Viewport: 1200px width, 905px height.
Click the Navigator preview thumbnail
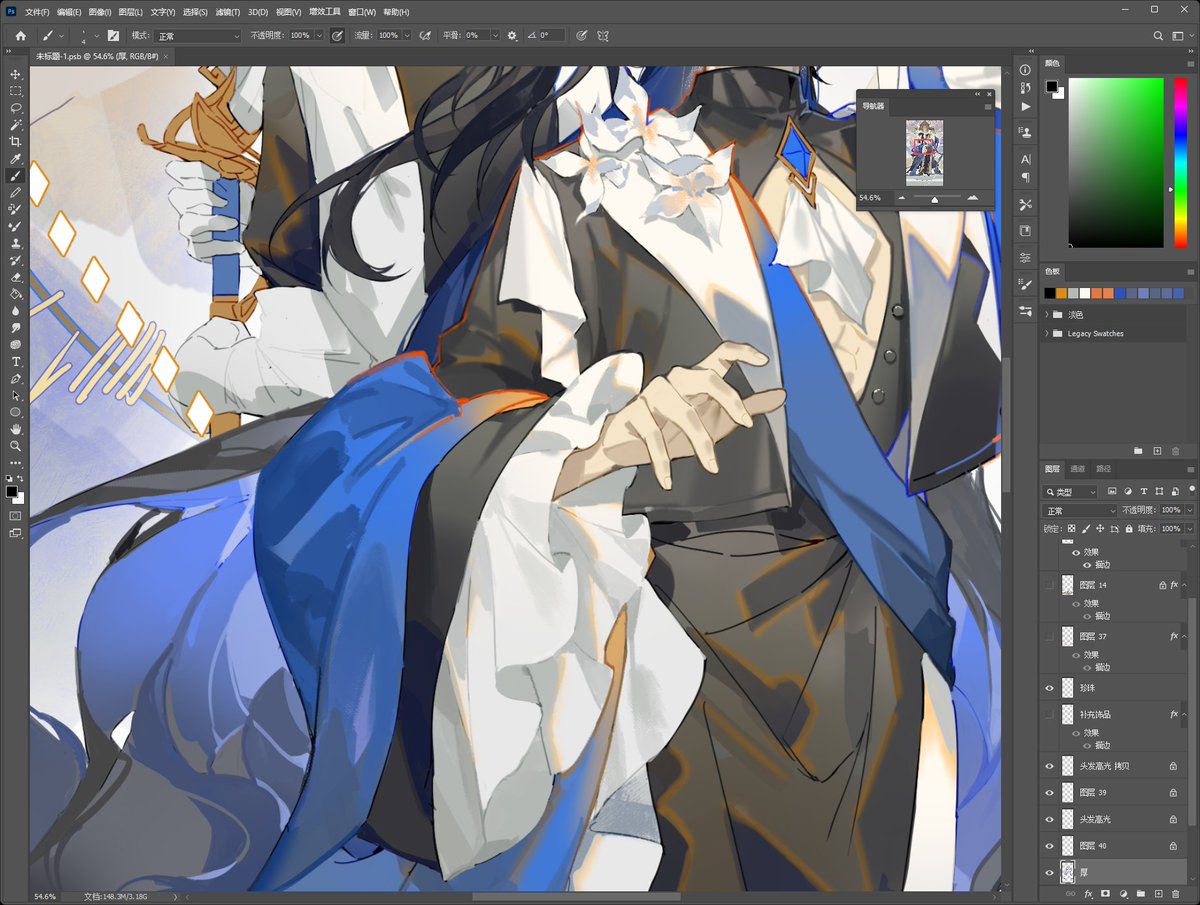pyautogui.click(x=924, y=153)
